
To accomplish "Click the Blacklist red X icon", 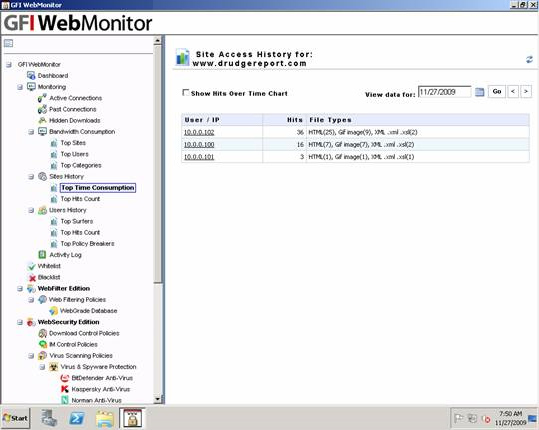I will point(32,277).
